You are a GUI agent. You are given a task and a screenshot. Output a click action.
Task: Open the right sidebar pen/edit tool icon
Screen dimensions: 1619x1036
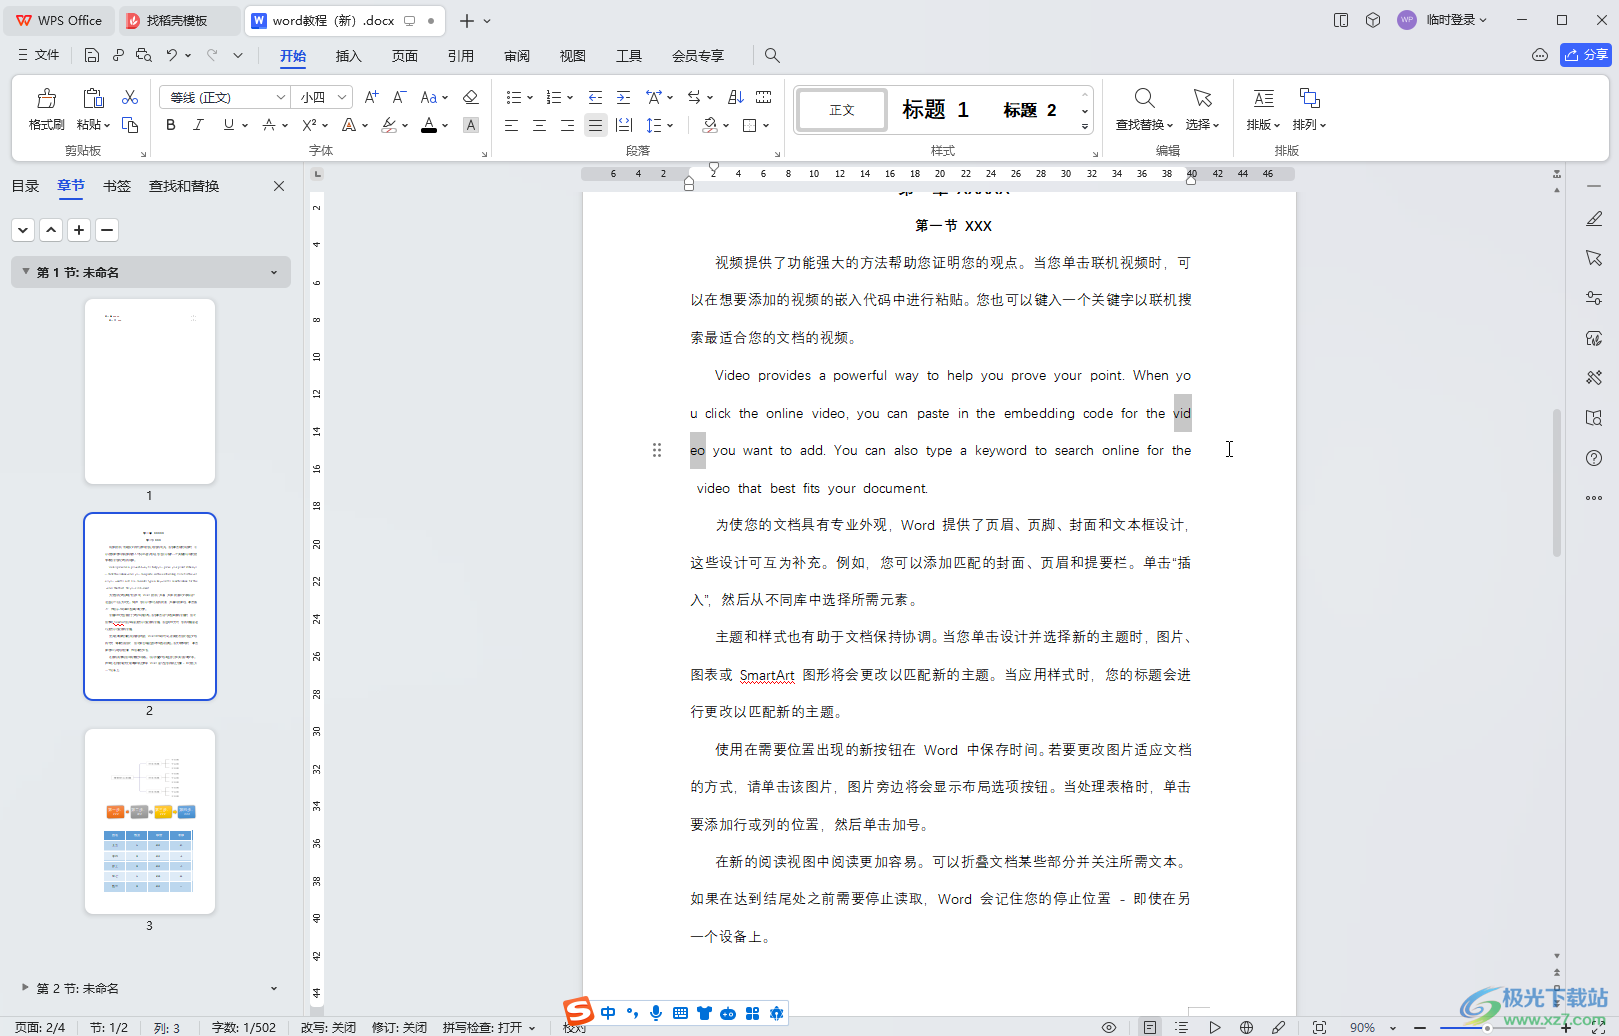(1594, 218)
